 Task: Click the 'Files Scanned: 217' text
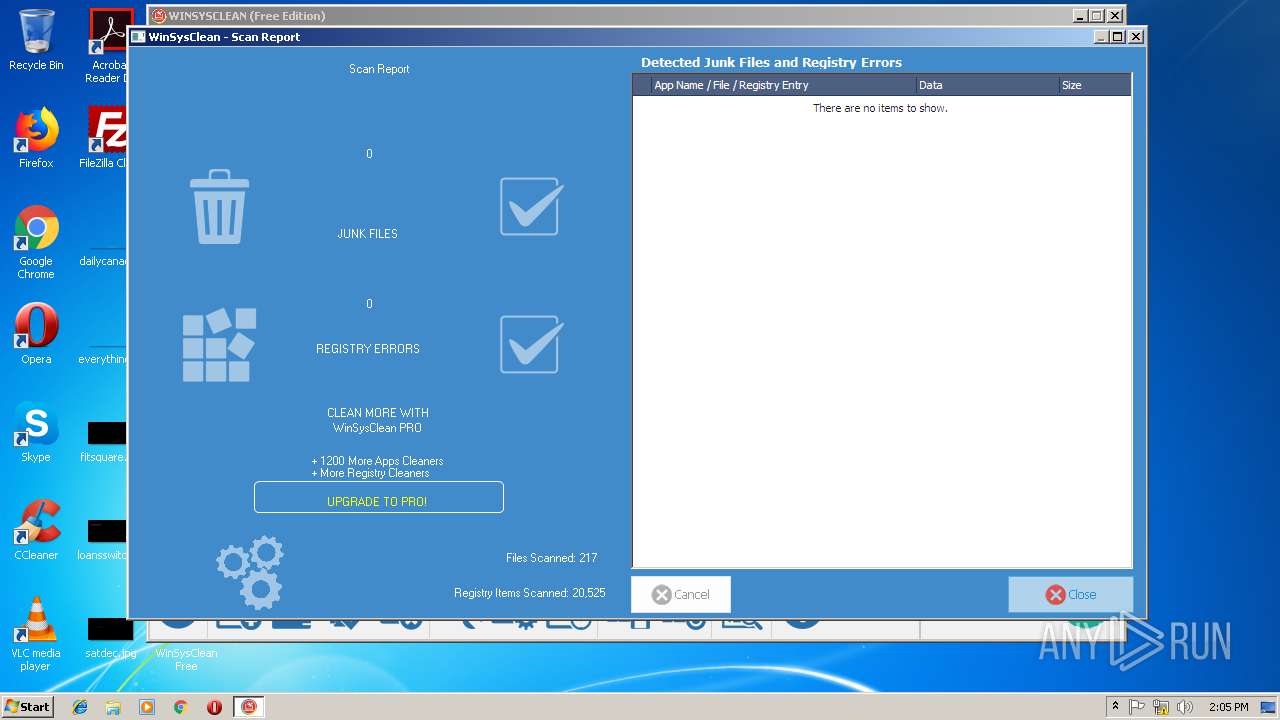click(551, 558)
